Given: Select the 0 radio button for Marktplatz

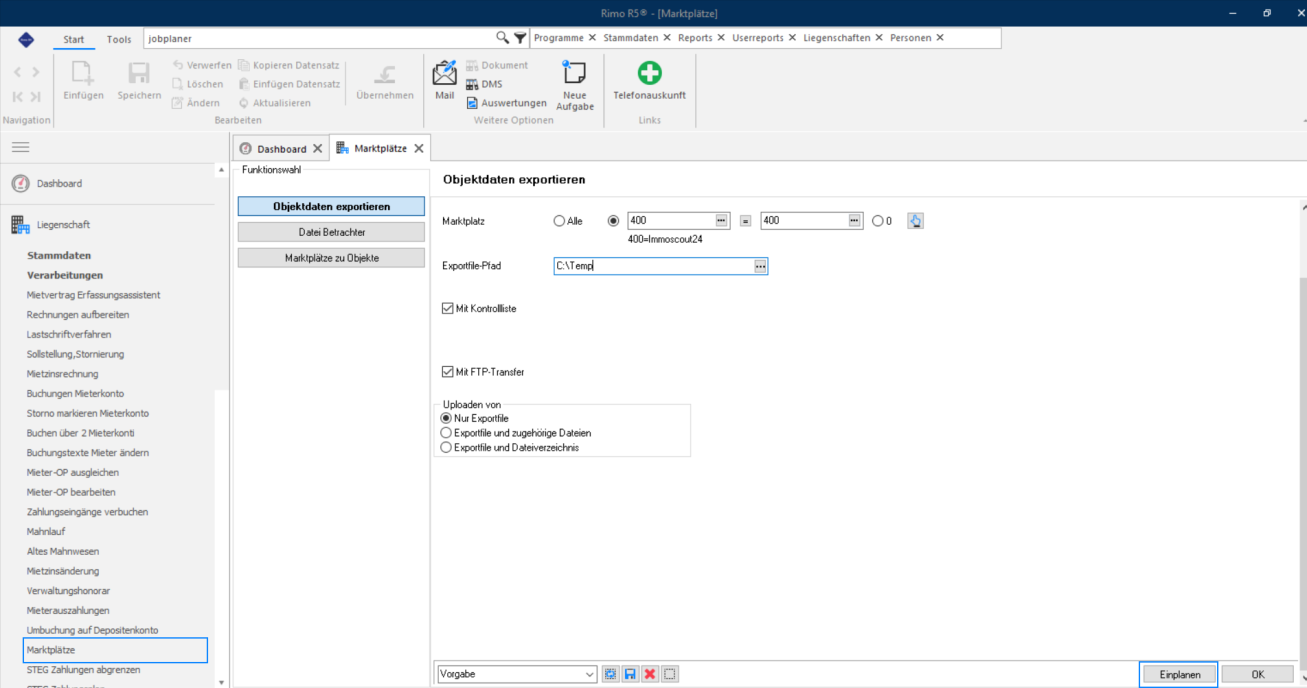Looking at the screenshot, I should pos(878,221).
